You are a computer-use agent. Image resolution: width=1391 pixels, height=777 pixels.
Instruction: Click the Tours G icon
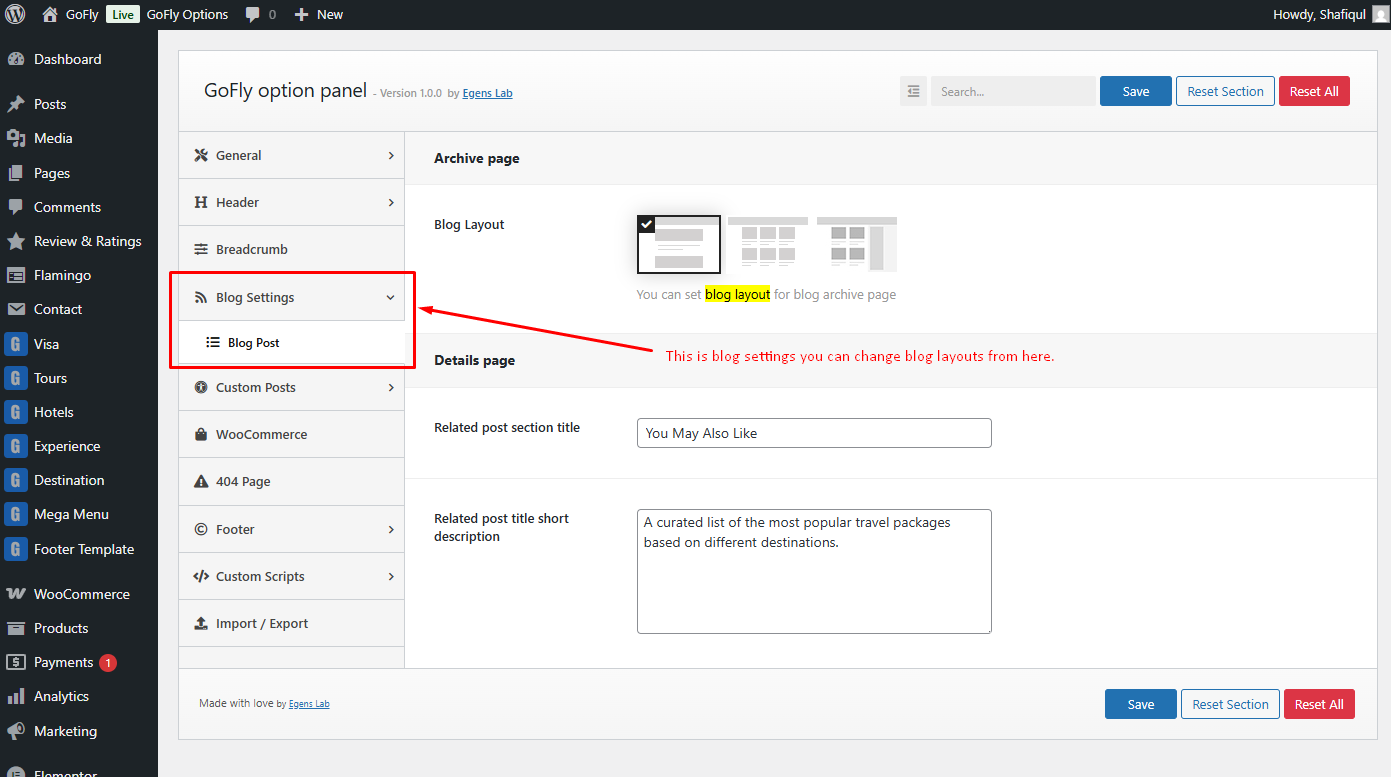click(16, 378)
